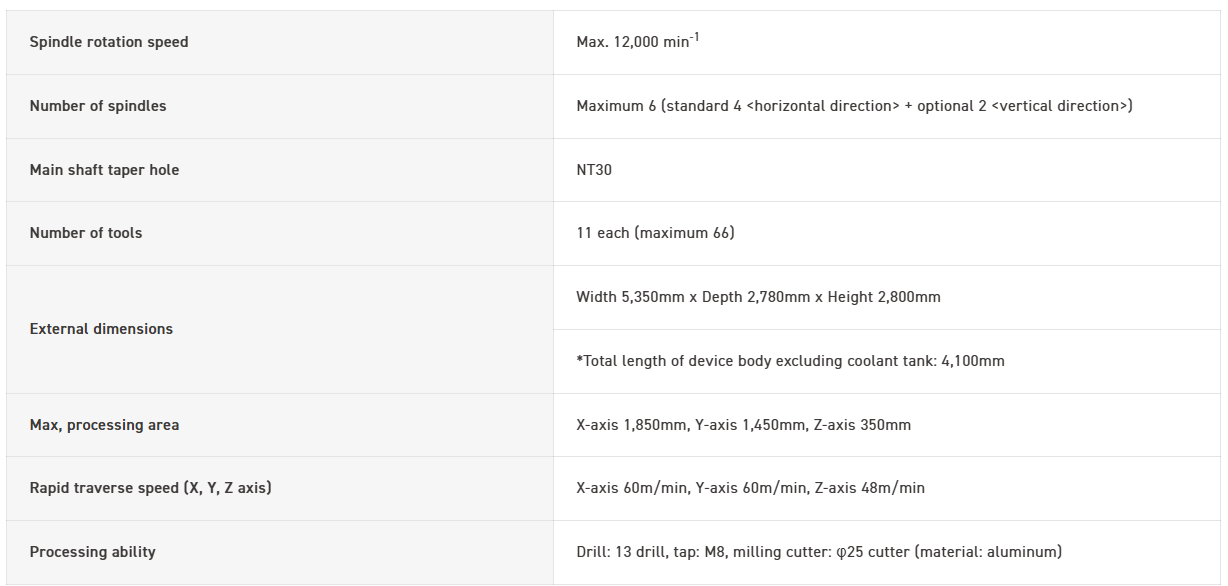Select the Max. 12,000 min⁻¹ value

coord(637,42)
